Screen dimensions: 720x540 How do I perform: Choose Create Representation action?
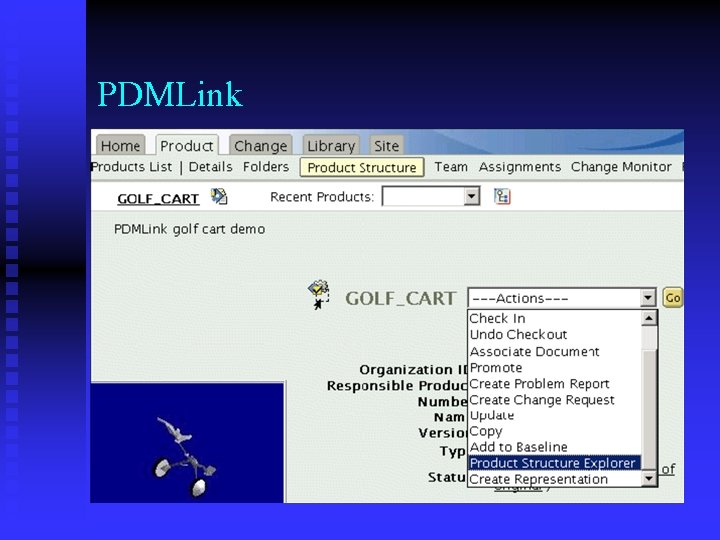(x=554, y=479)
